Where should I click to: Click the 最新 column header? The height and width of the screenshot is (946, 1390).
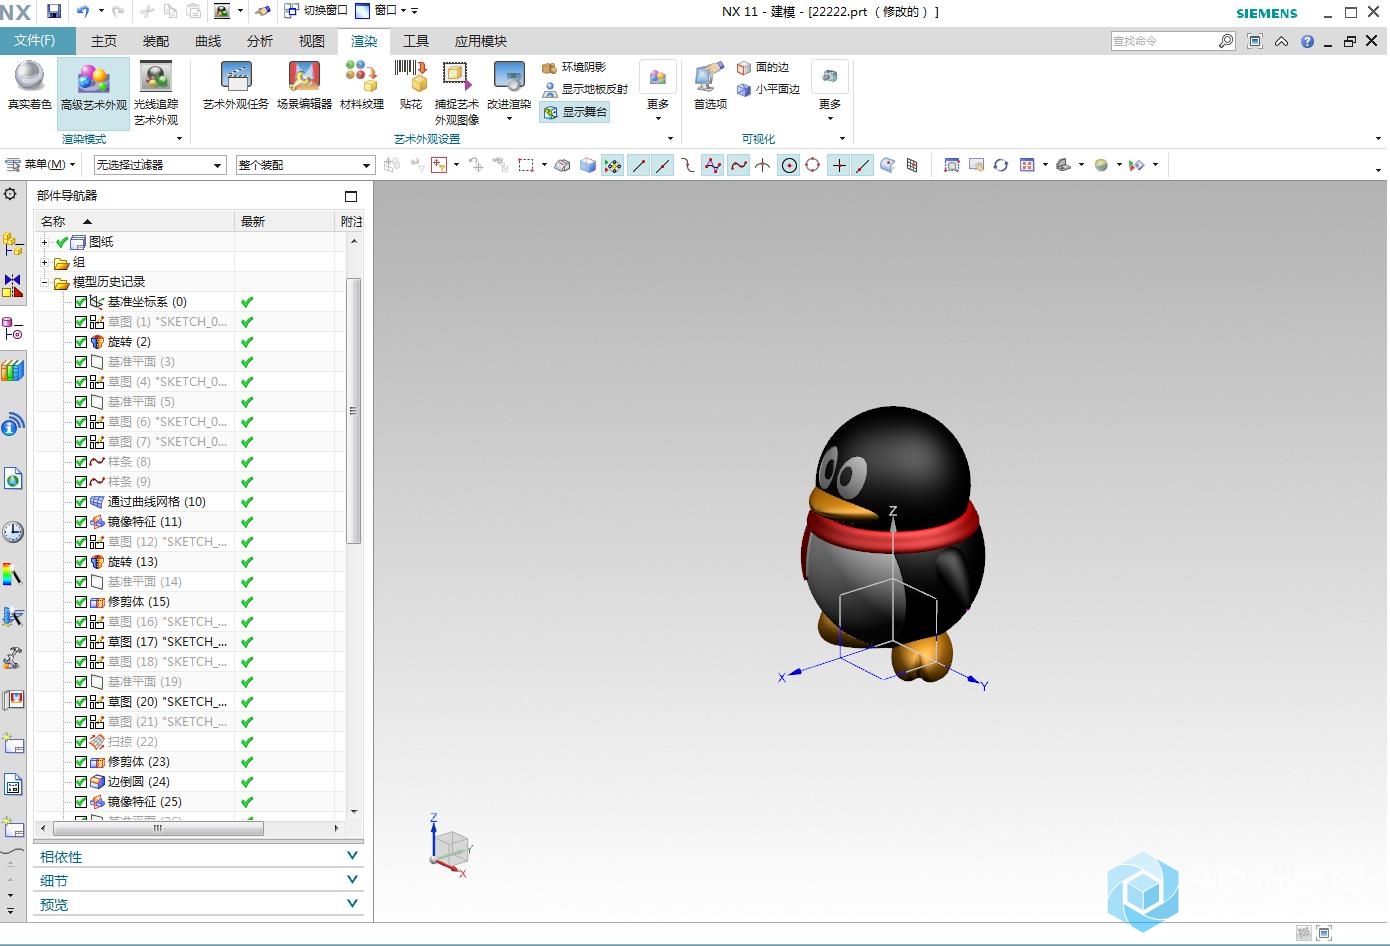point(285,222)
